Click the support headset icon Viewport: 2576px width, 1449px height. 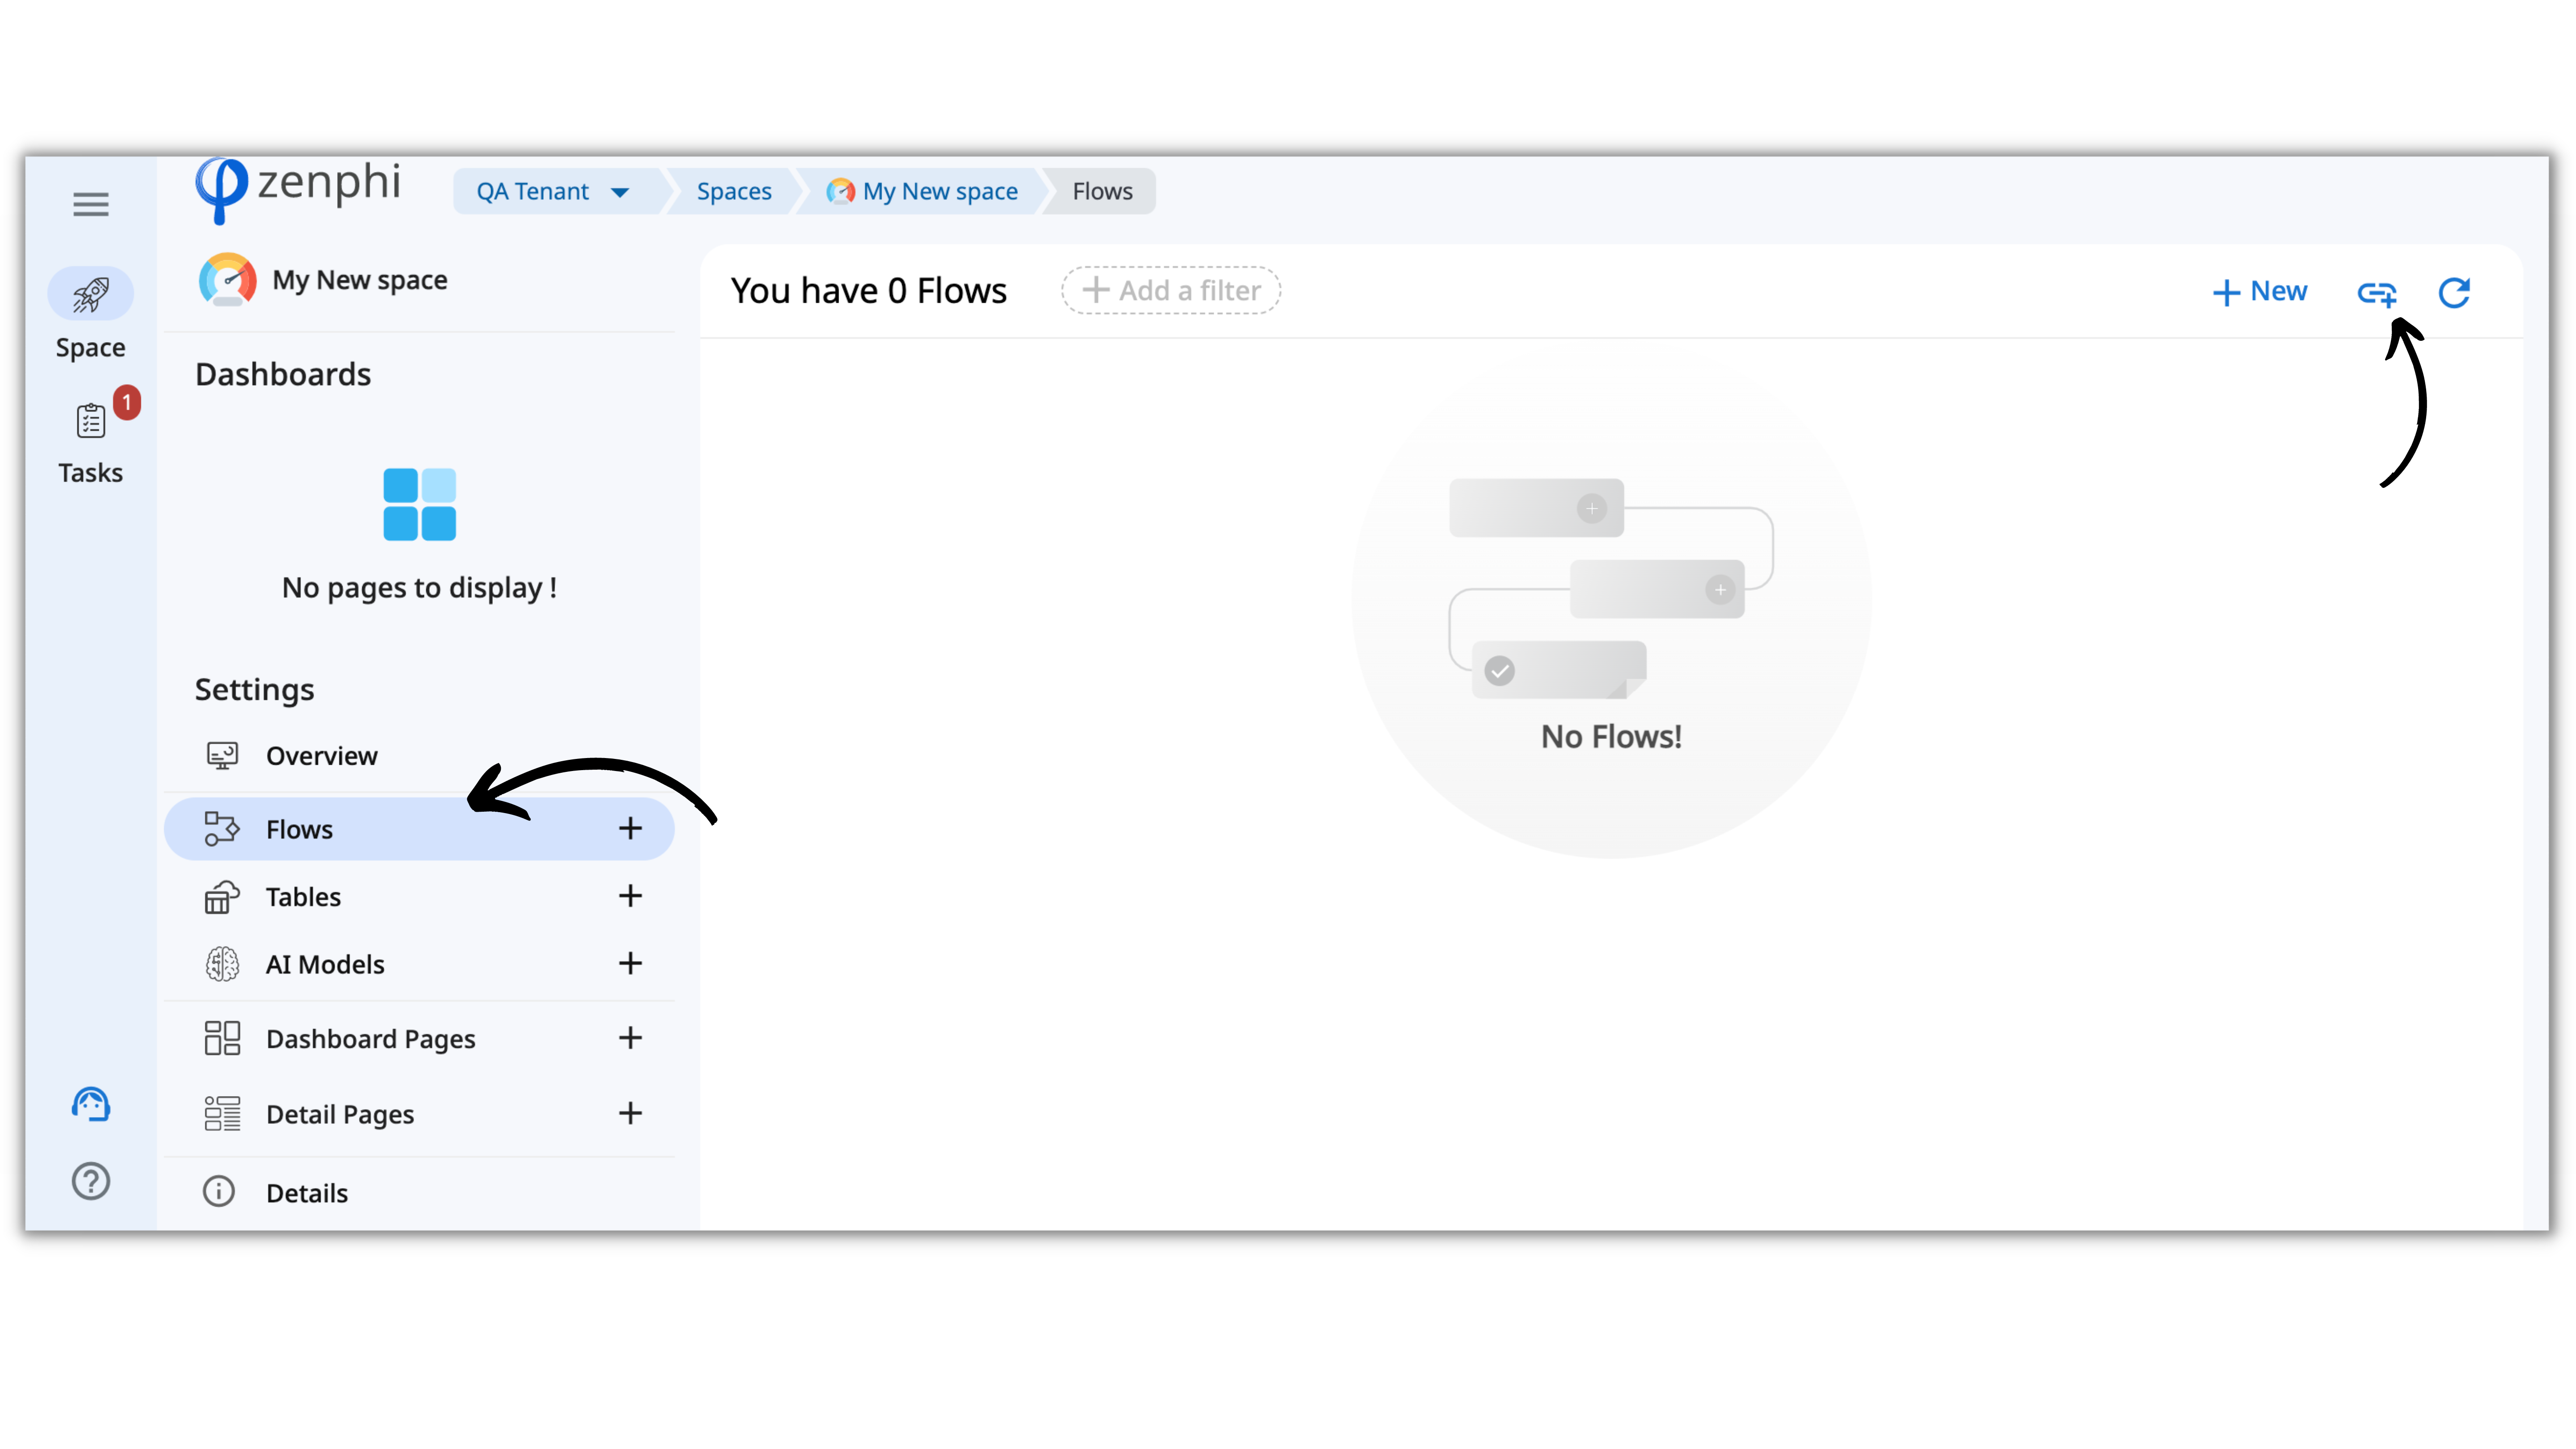tap(91, 1104)
